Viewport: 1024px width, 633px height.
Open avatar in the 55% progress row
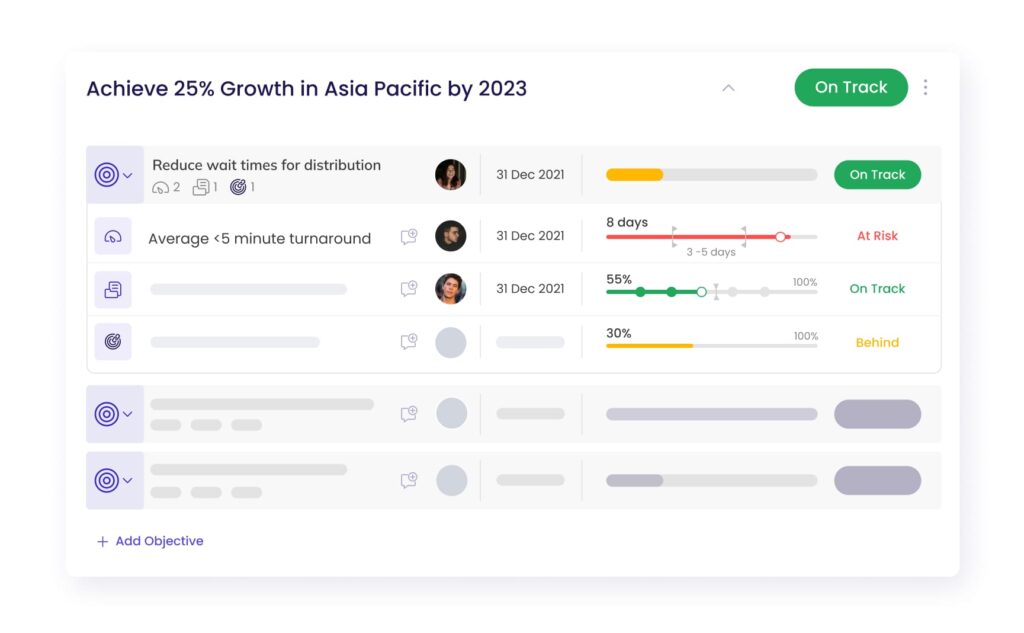pyautogui.click(x=451, y=289)
